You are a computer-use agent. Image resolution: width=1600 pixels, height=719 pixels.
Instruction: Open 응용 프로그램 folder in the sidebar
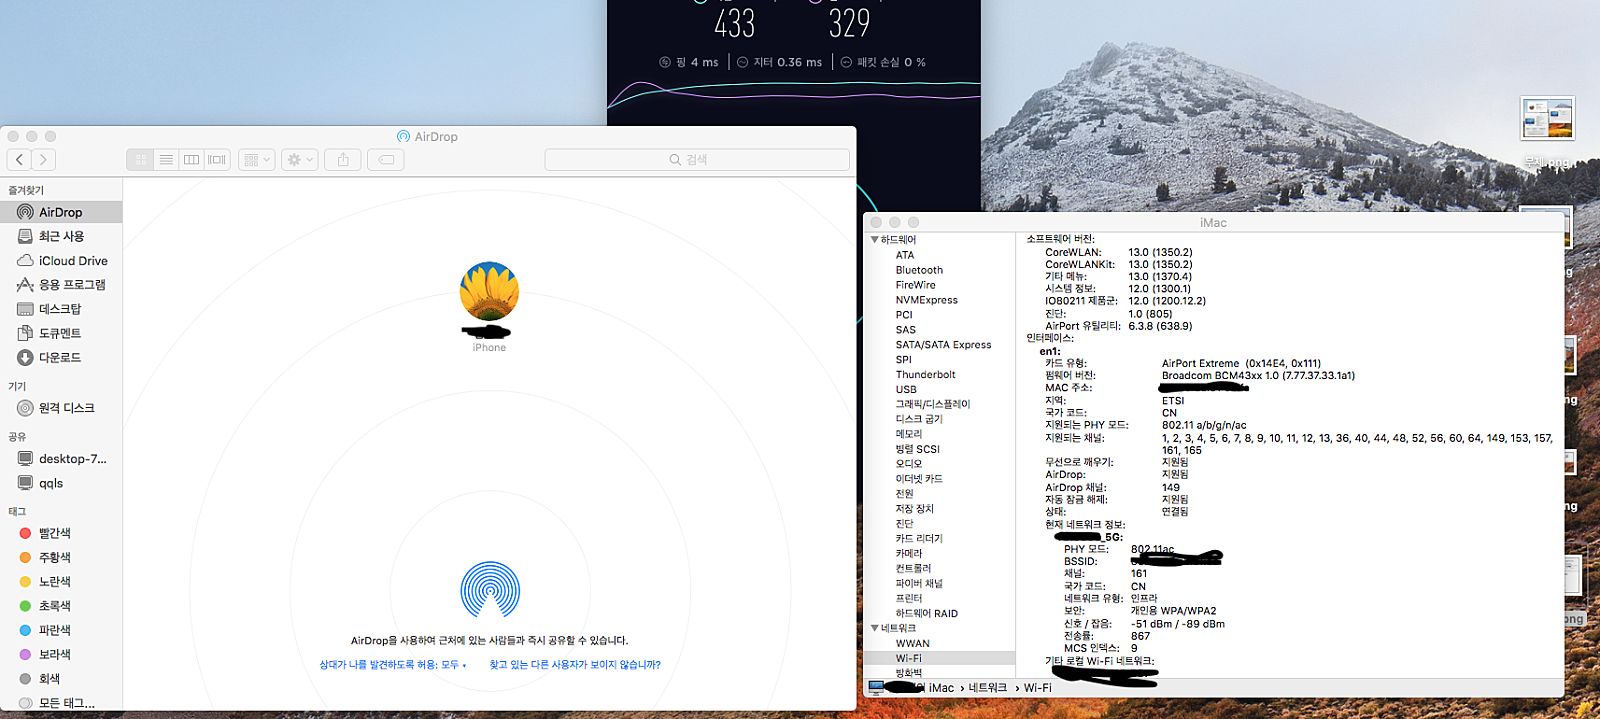pos(61,284)
